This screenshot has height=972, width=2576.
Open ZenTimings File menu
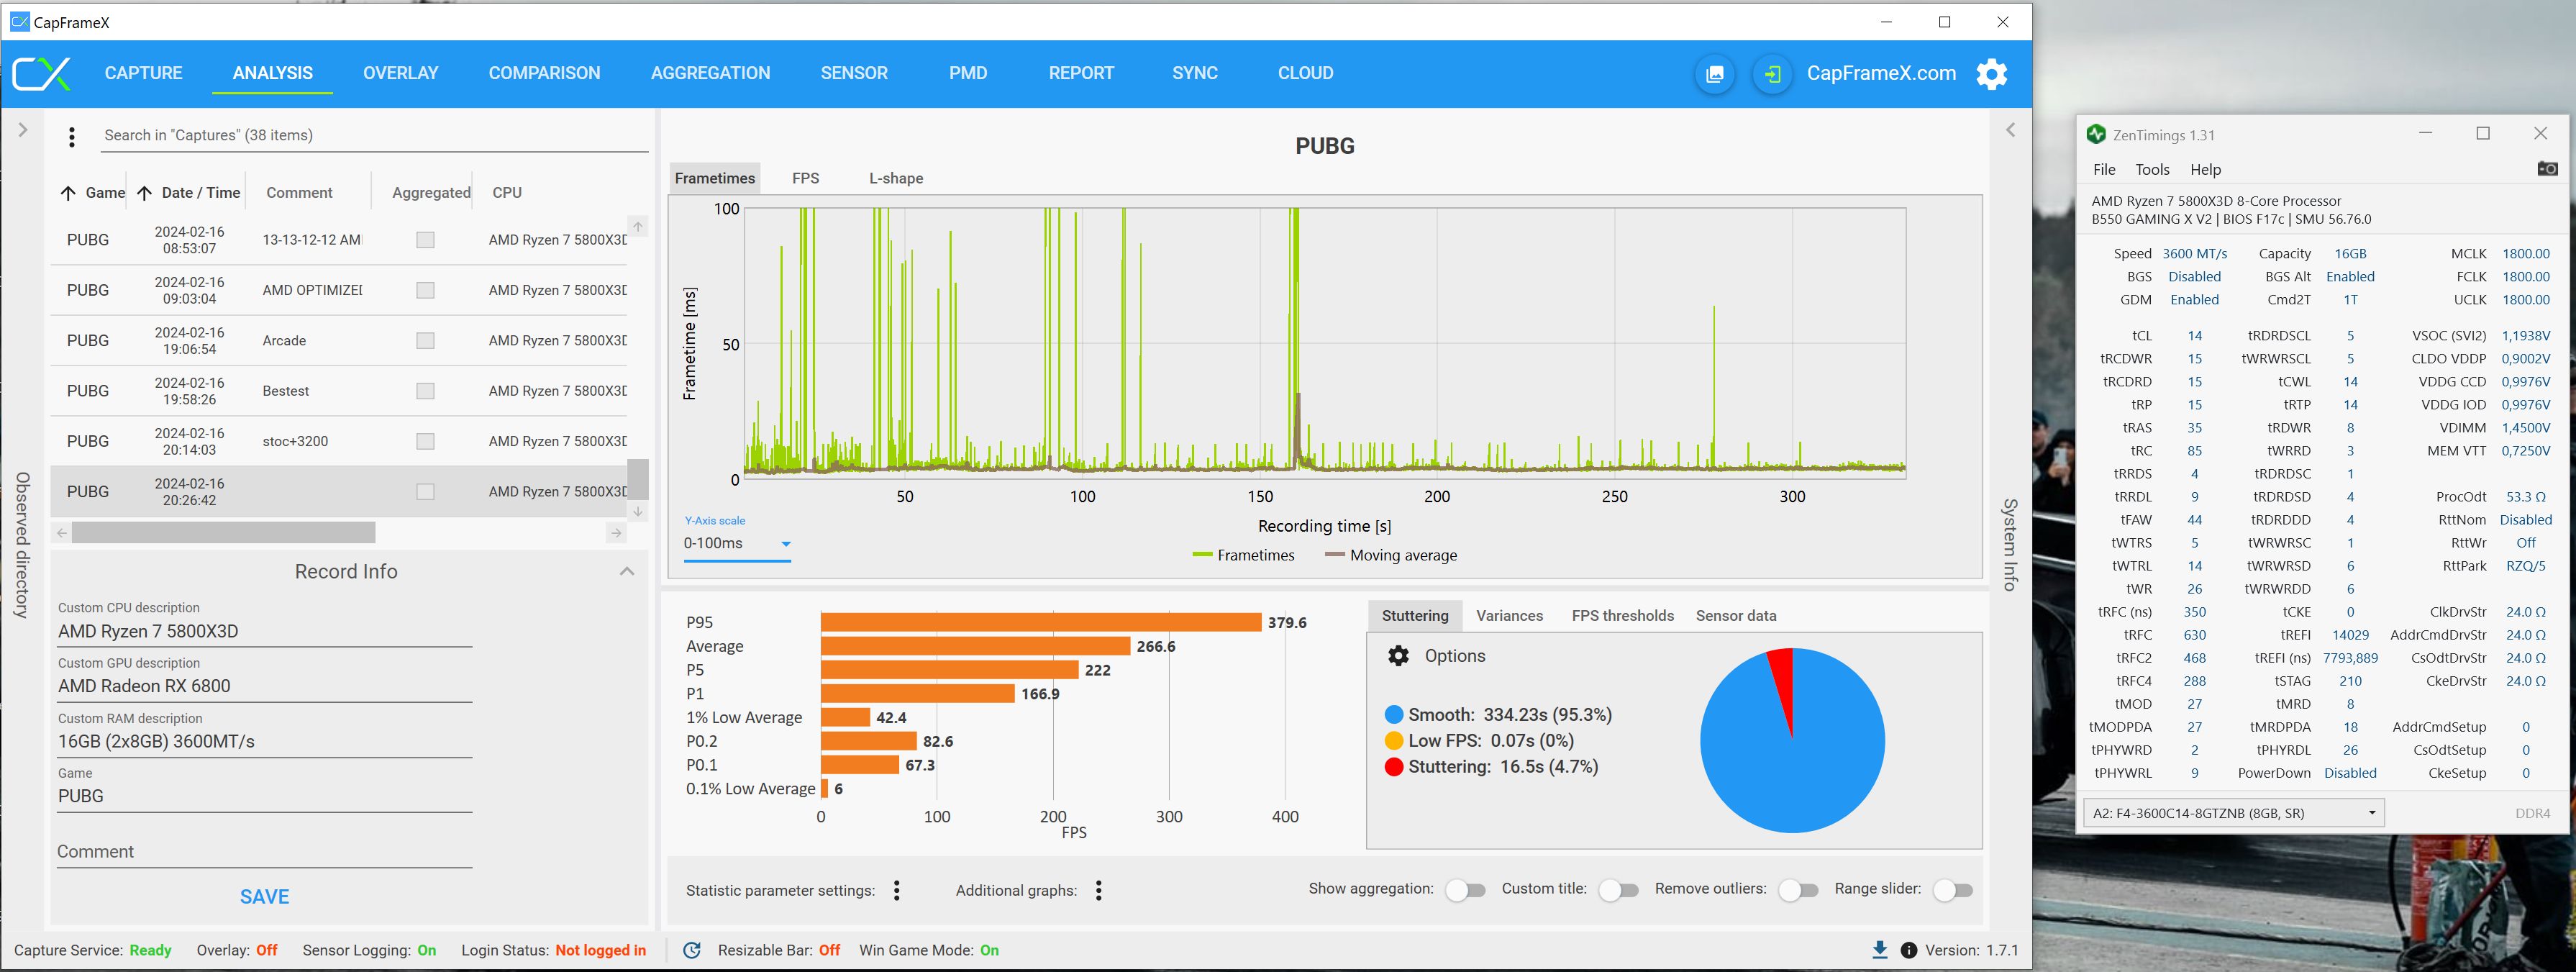[2104, 170]
